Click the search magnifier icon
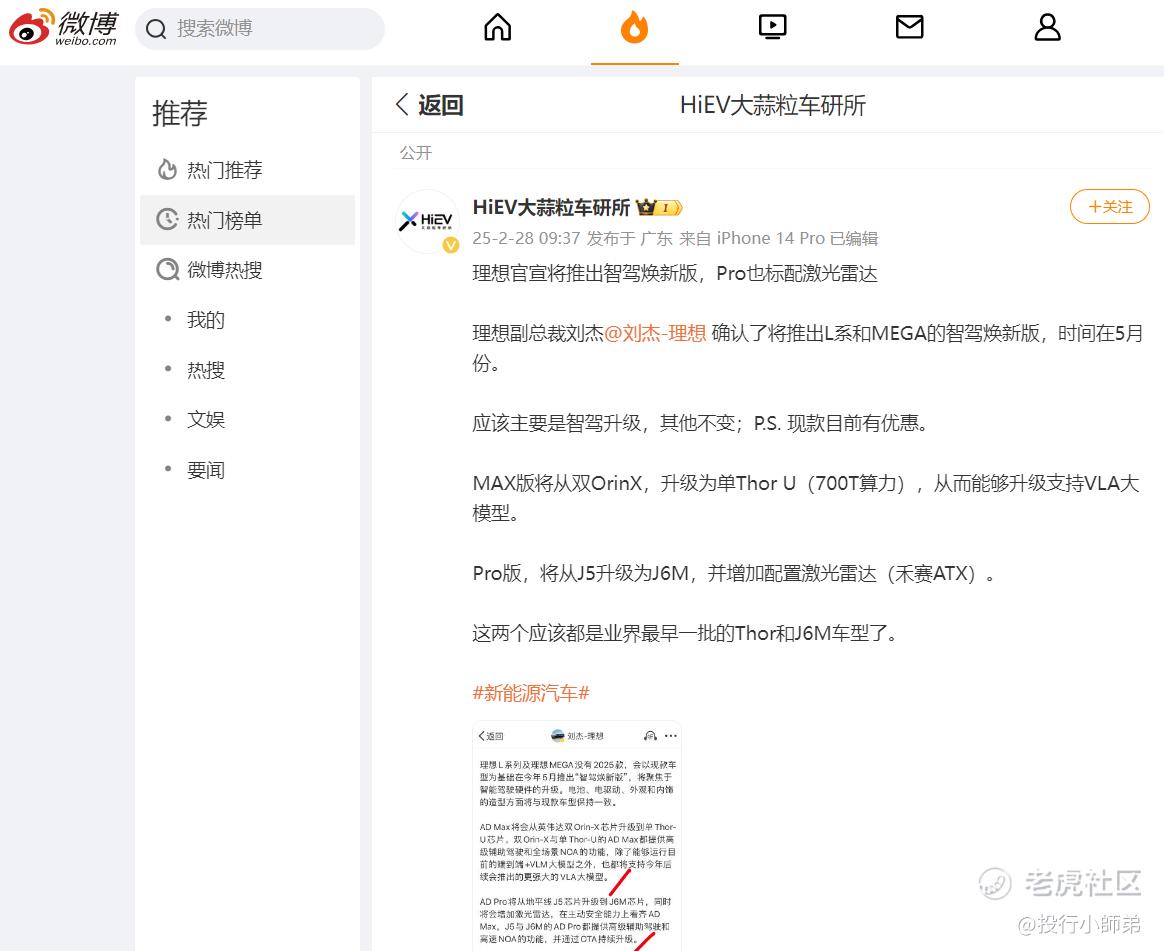This screenshot has height=951, width=1164. 156,29
